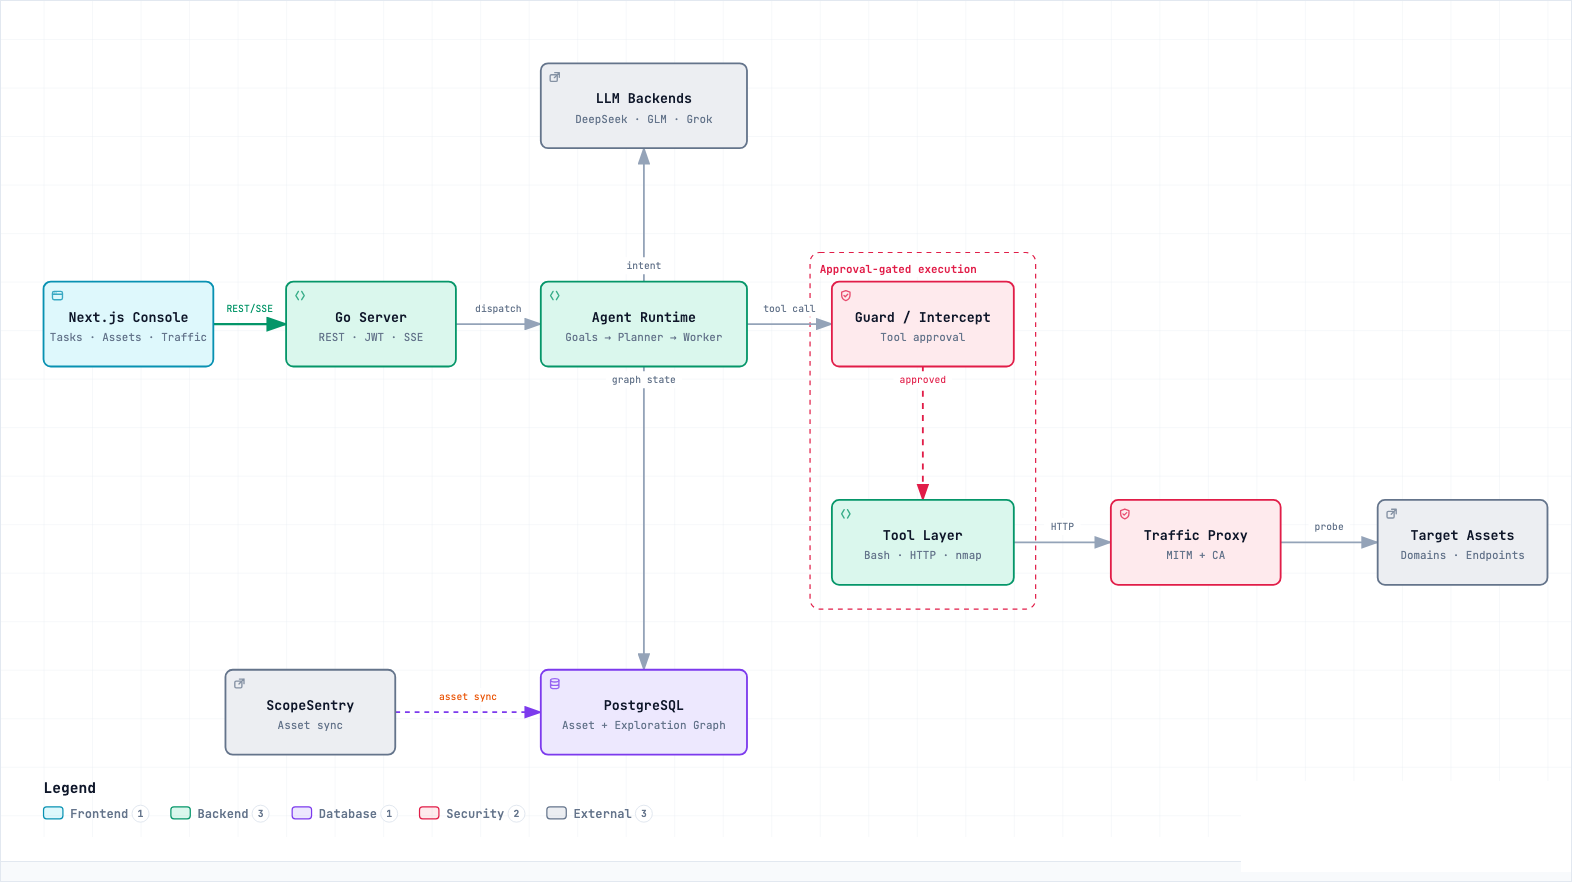1572x882 pixels.
Task: Click the External legend color swatch
Action: (557, 813)
